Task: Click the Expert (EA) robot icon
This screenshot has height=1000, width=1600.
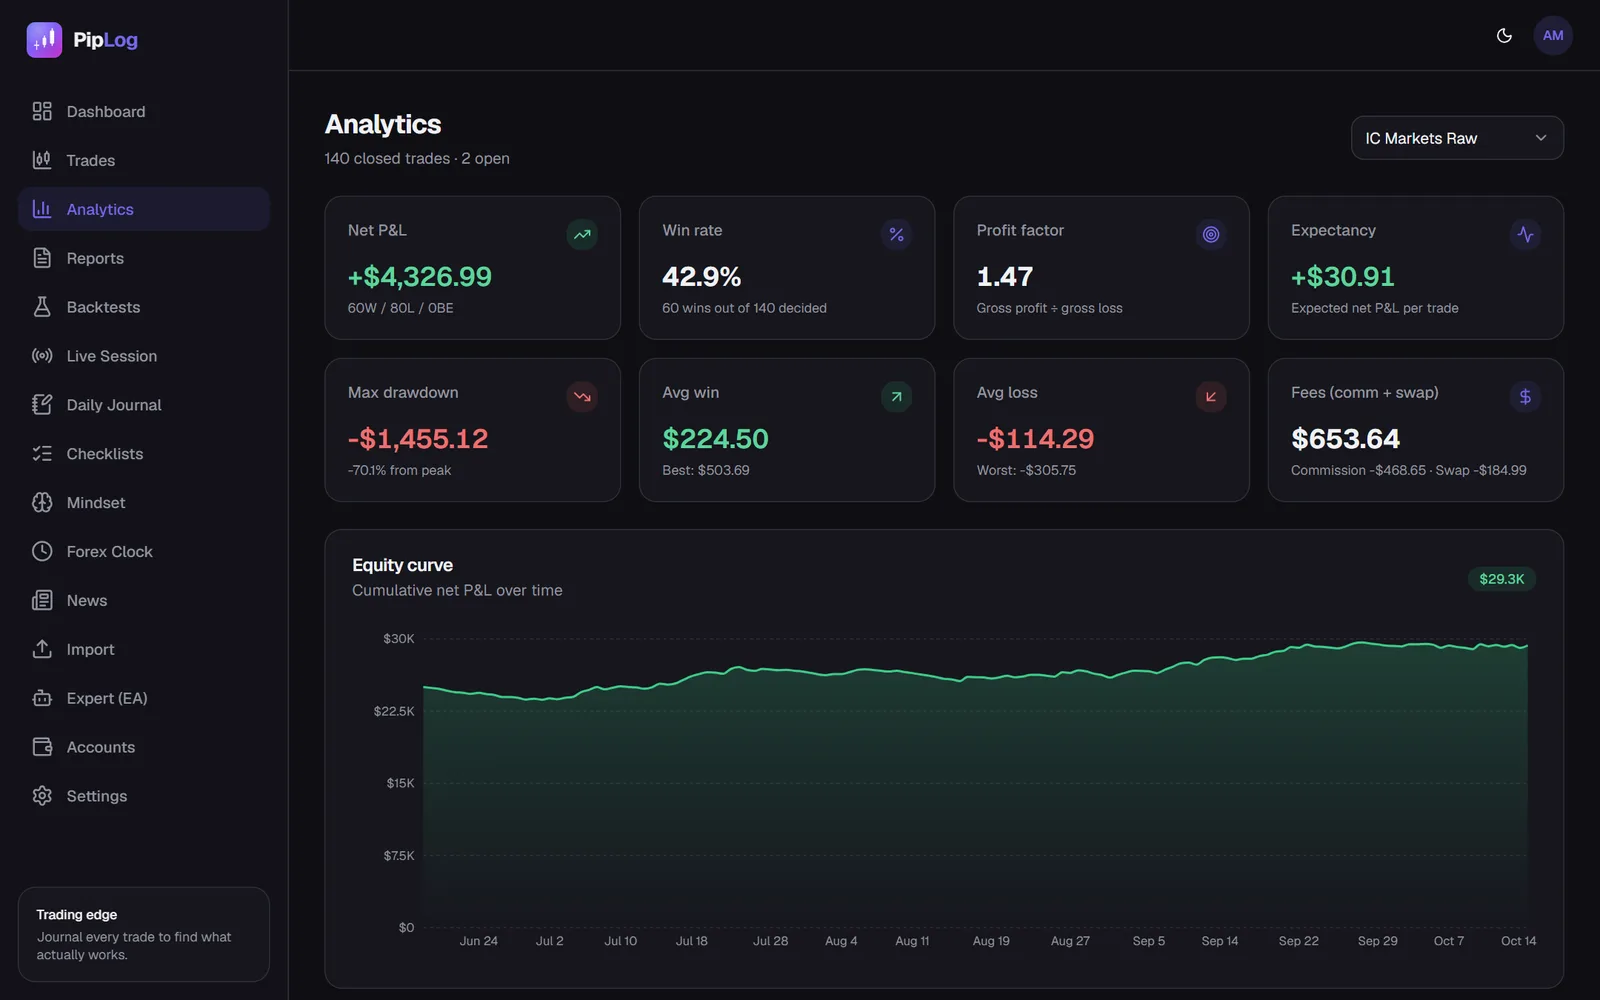Action: click(x=42, y=698)
